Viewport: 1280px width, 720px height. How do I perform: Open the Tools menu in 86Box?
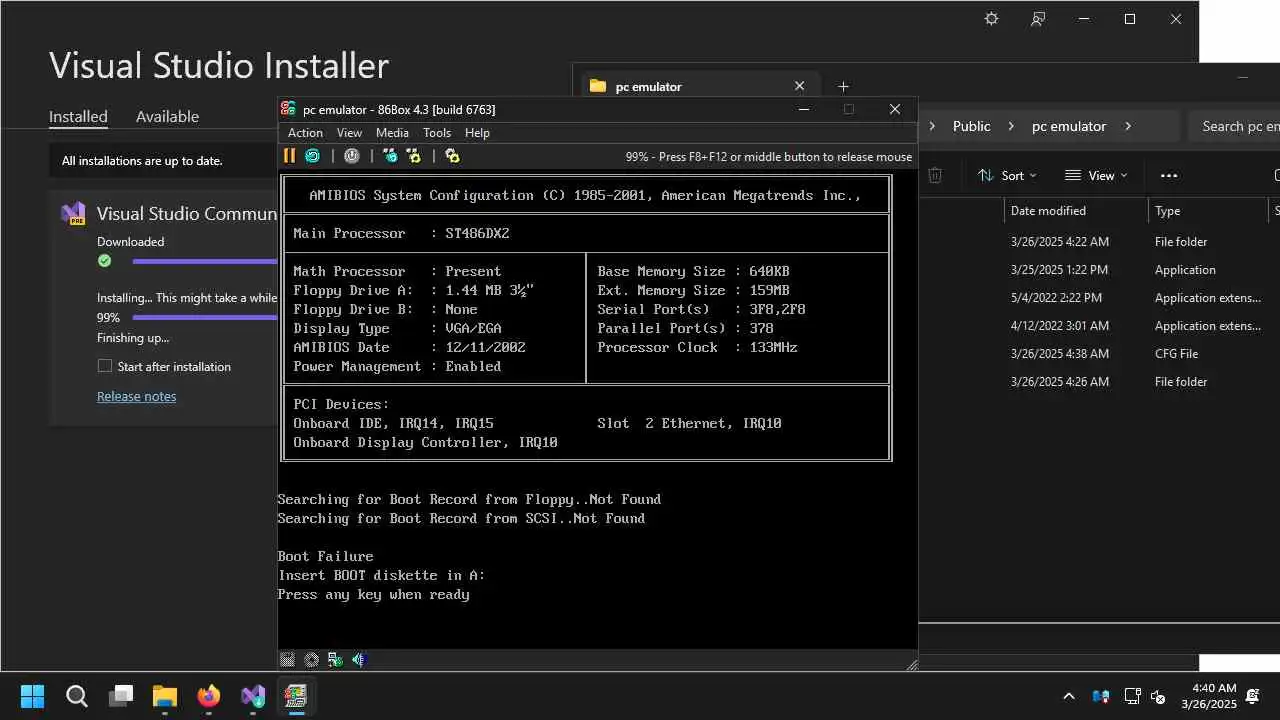point(437,133)
